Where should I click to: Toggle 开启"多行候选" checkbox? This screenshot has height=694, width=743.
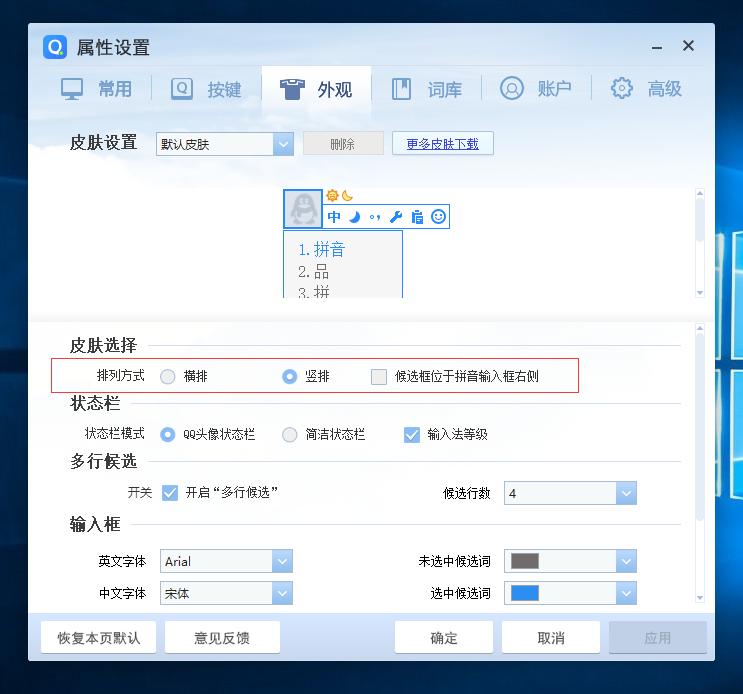[170, 493]
